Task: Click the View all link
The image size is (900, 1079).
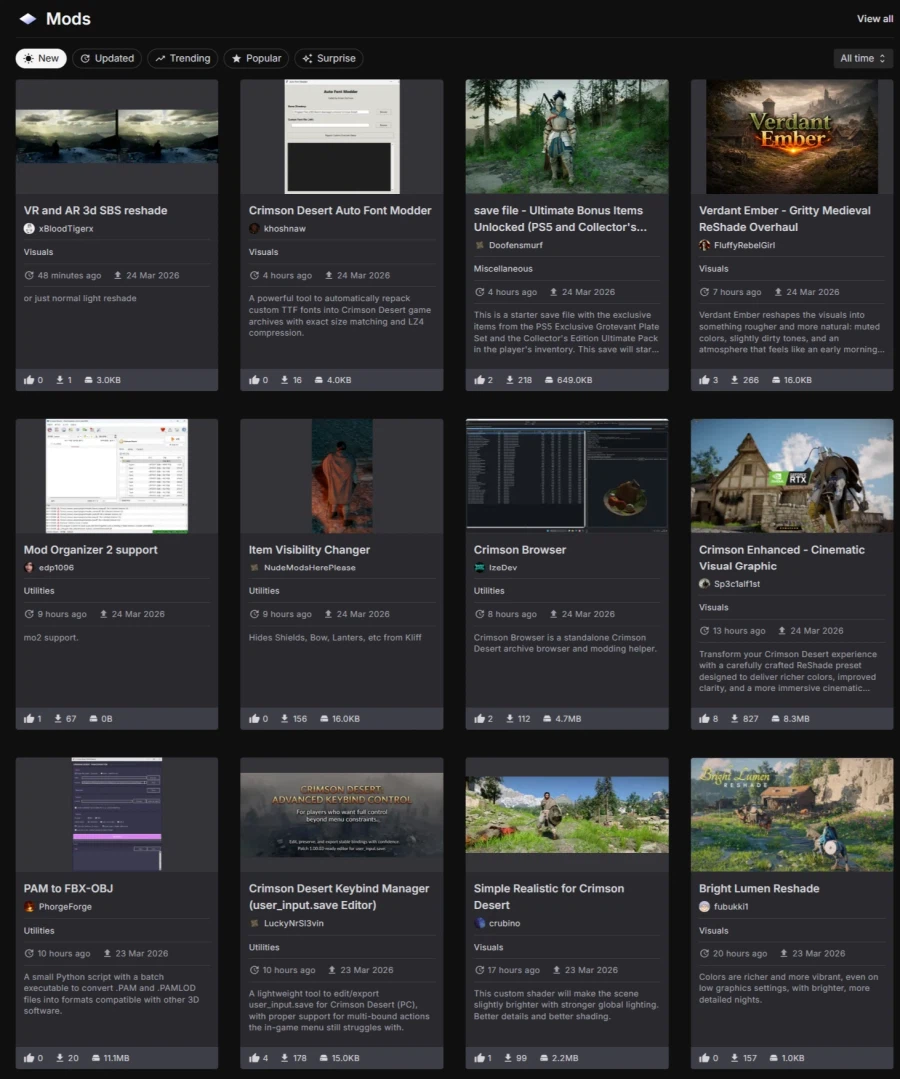Action: [875, 19]
